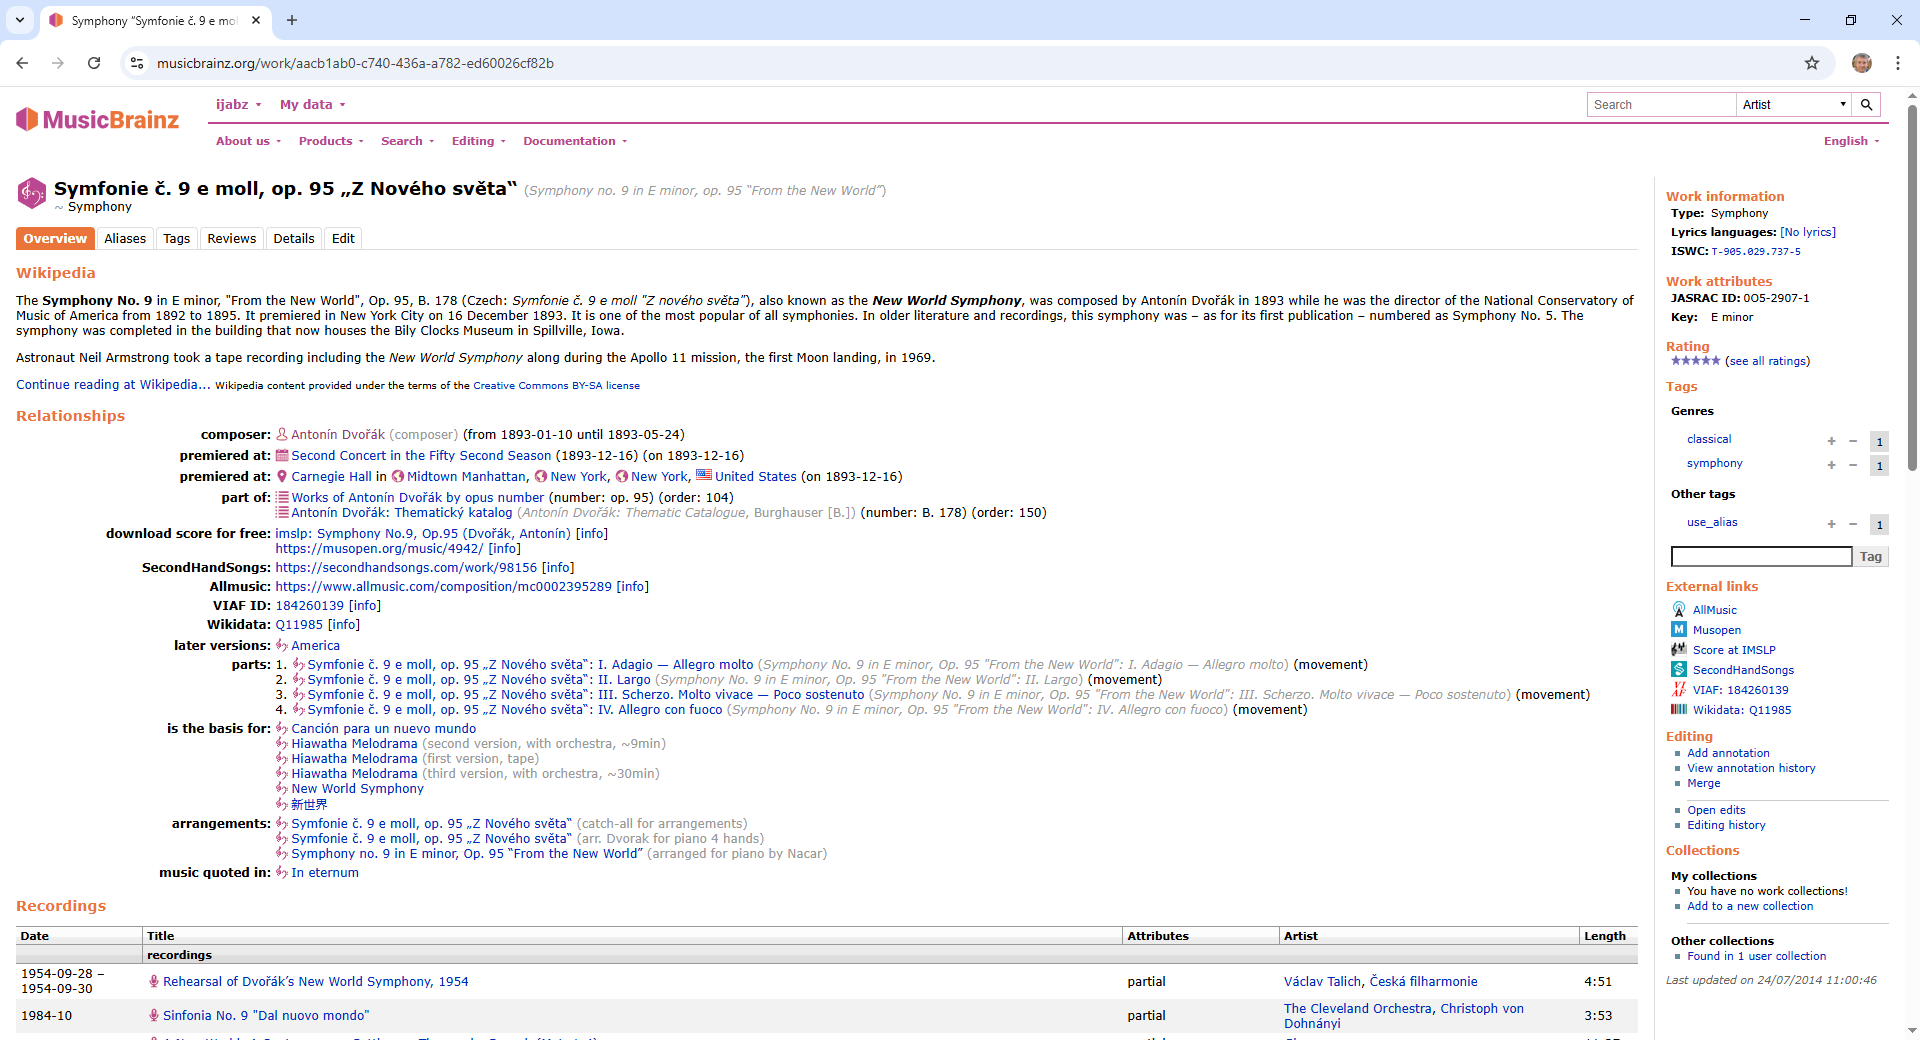Click the SecondHandSongs icon
The image size is (1920, 1040).
(x=1679, y=670)
